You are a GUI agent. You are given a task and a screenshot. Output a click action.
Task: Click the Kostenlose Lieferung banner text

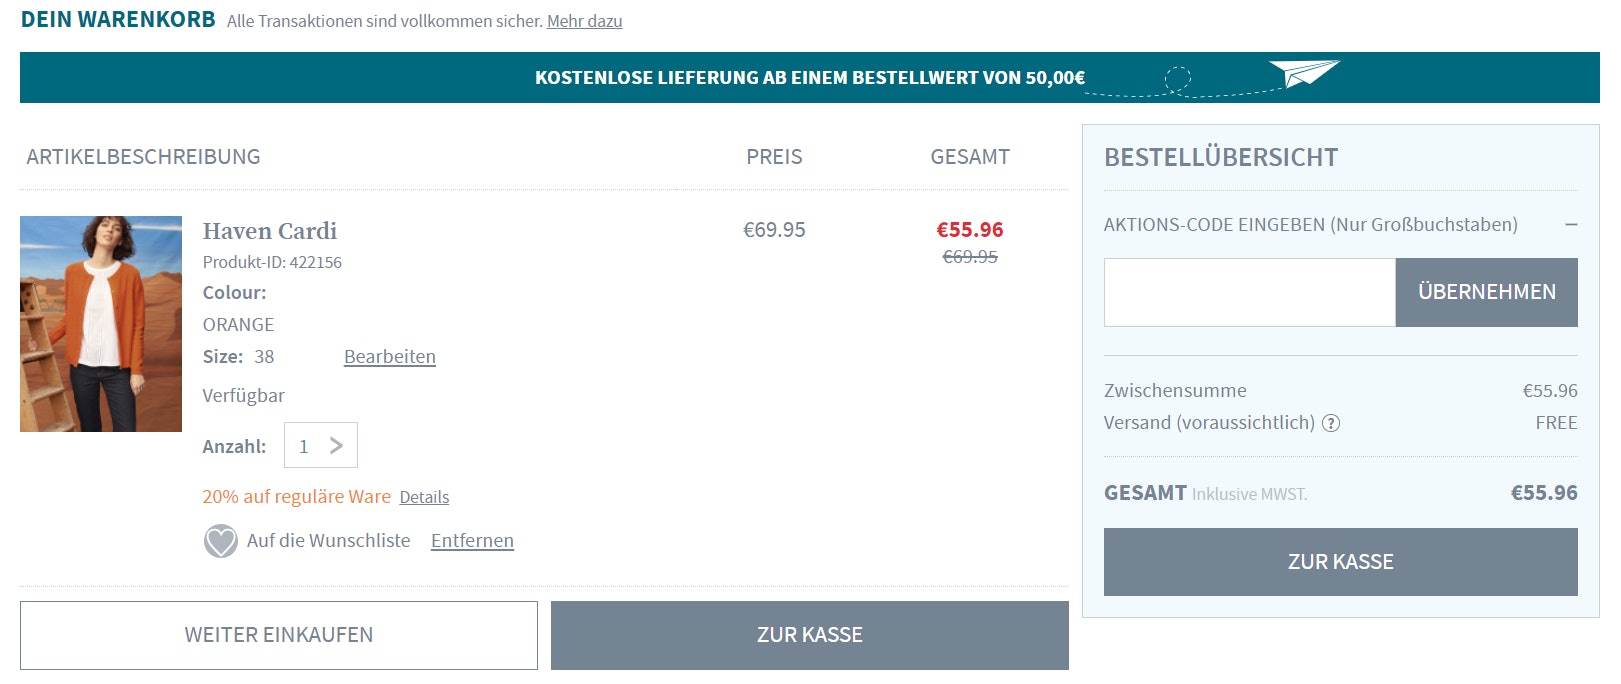(809, 78)
